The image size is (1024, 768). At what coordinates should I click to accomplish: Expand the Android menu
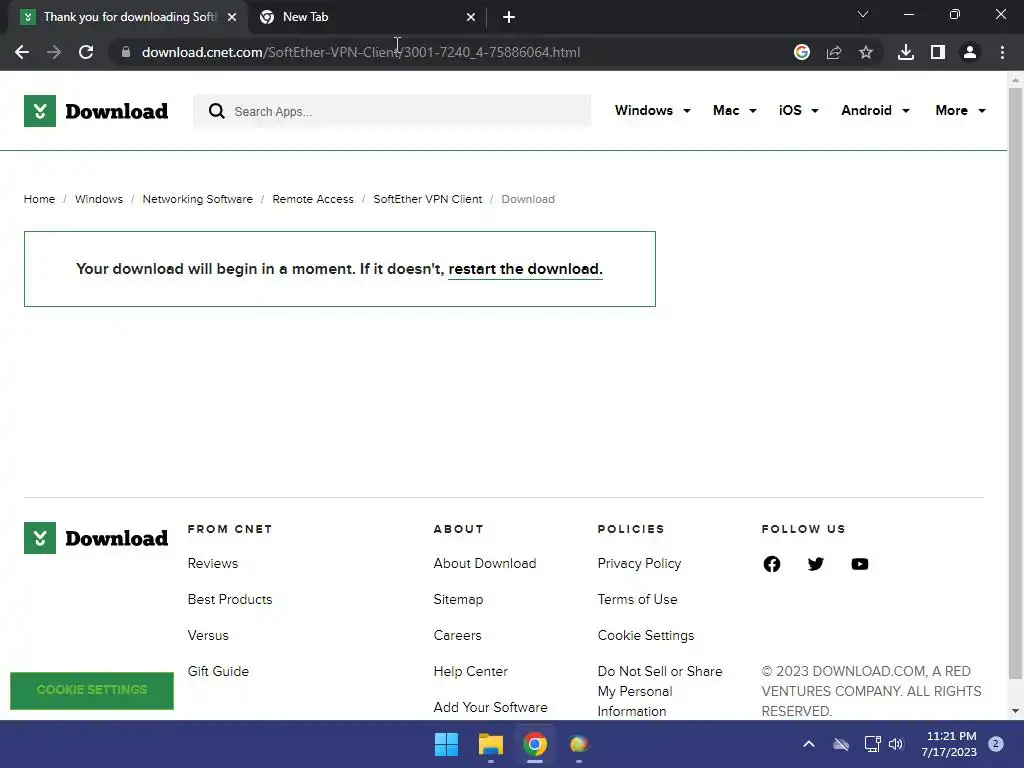[x=875, y=110]
